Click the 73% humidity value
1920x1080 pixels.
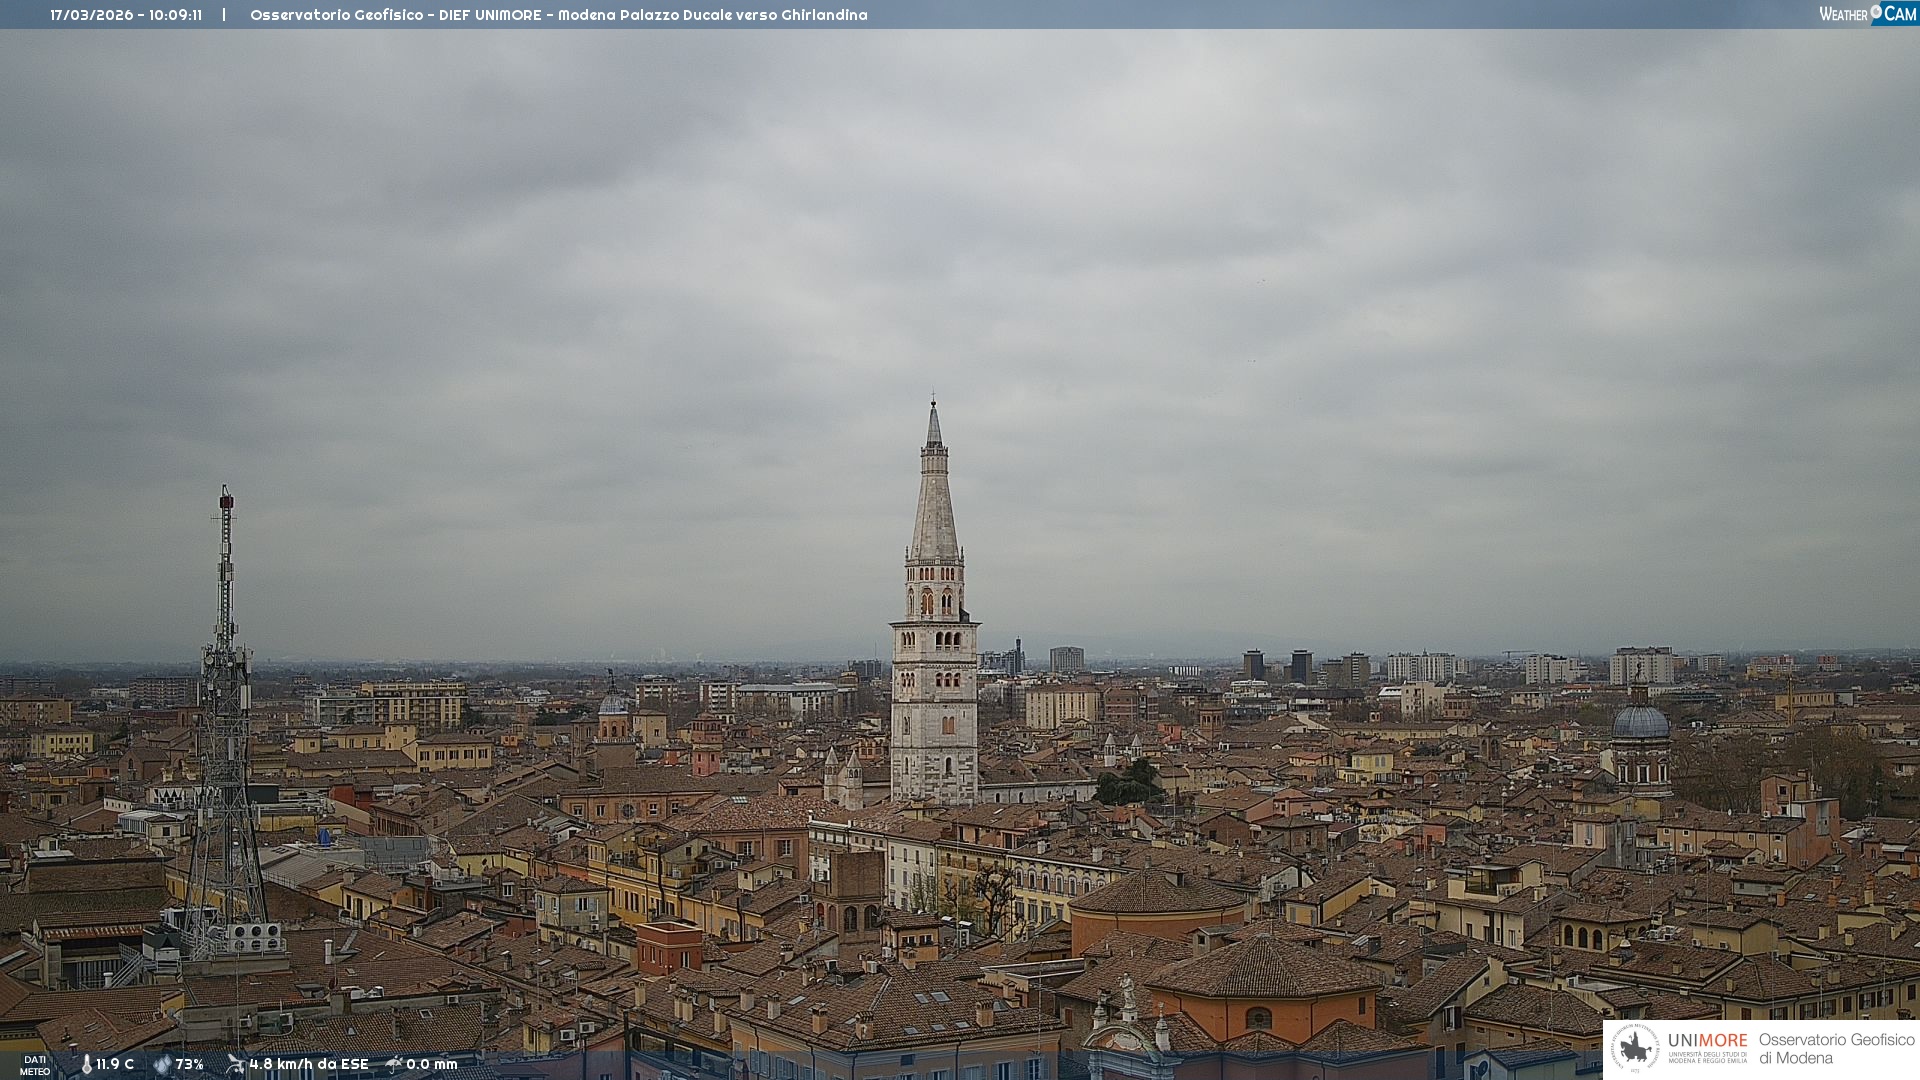[x=189, y=1064]
